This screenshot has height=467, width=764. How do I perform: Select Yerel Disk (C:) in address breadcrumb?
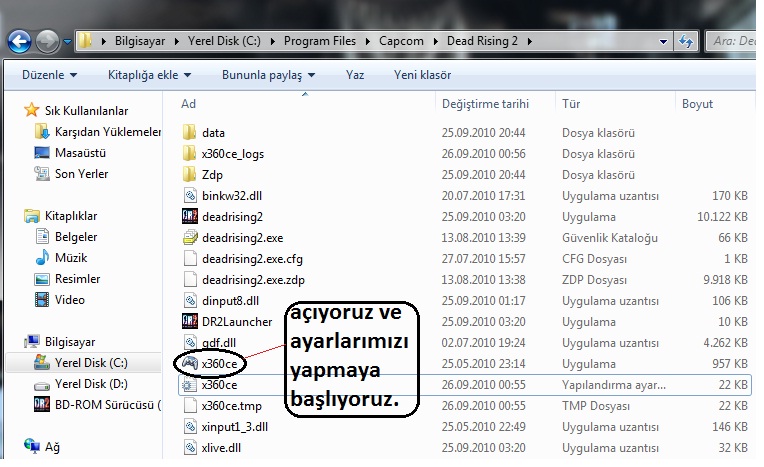coord(224,41)
